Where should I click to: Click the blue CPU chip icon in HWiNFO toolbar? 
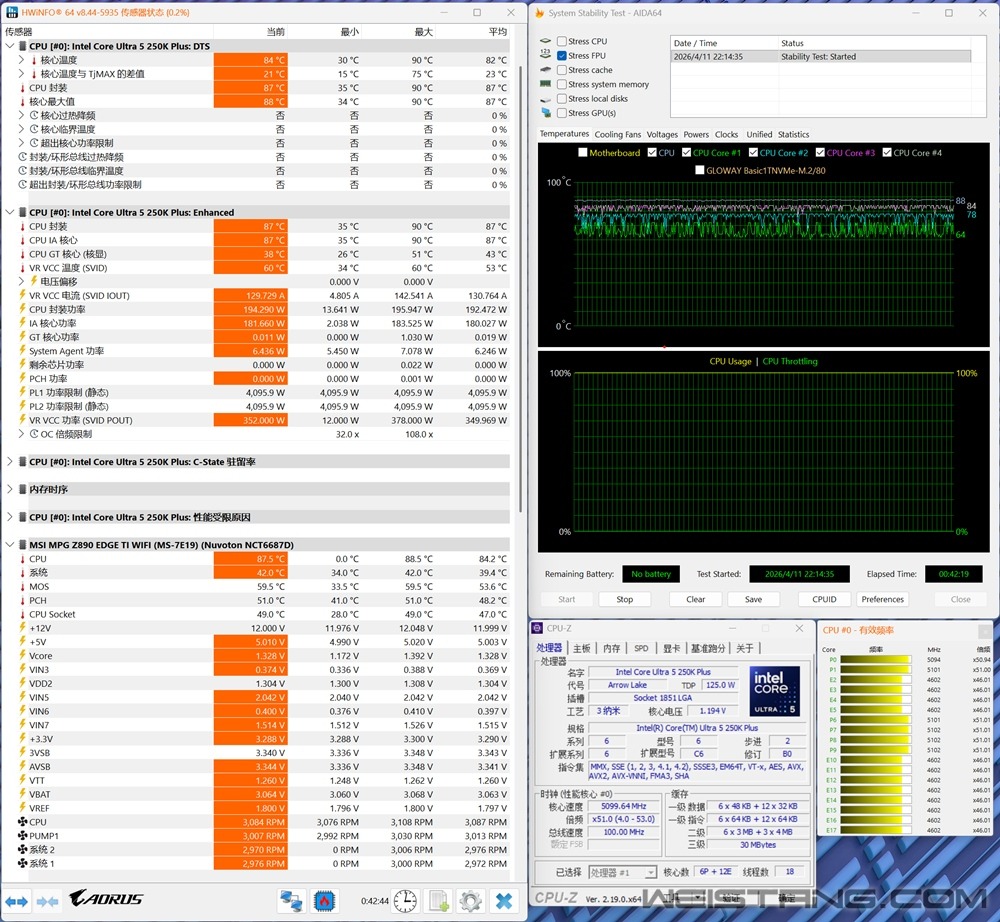click(x=325, y=901)
